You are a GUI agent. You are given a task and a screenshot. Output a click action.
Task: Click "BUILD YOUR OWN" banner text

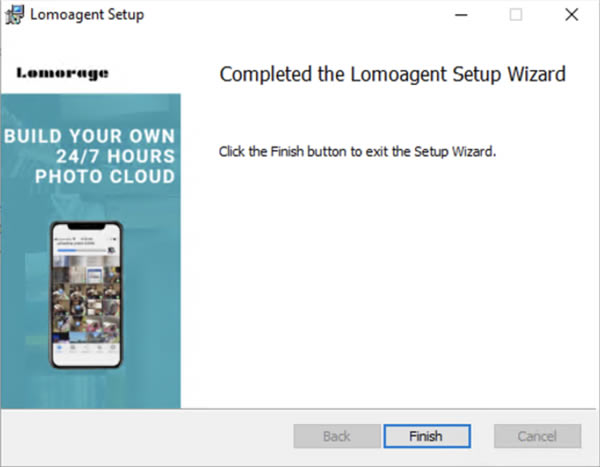[90, 136]
